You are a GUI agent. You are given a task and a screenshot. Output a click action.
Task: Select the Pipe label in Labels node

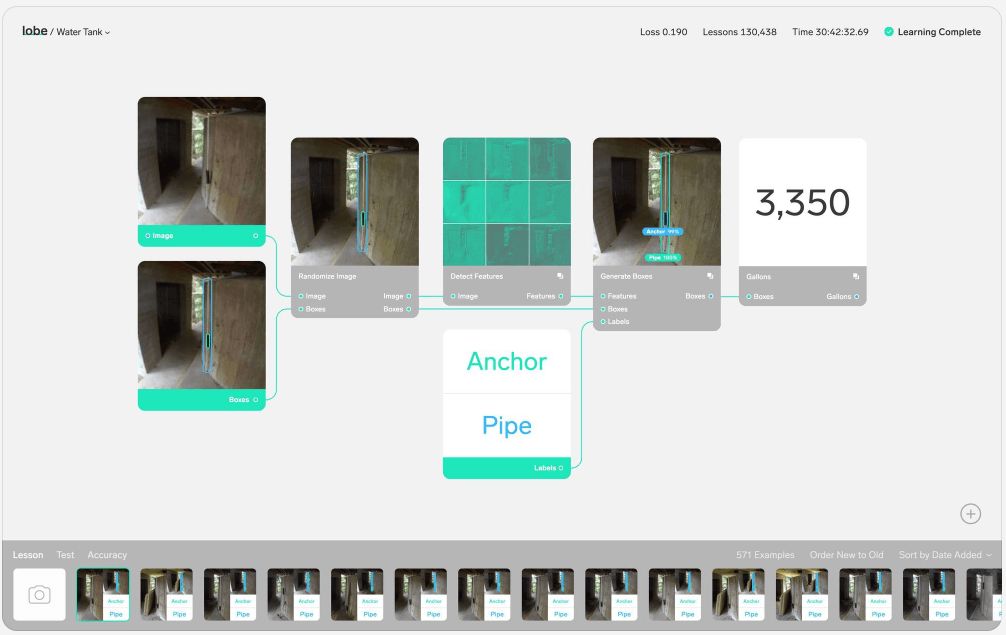point(506,425)
